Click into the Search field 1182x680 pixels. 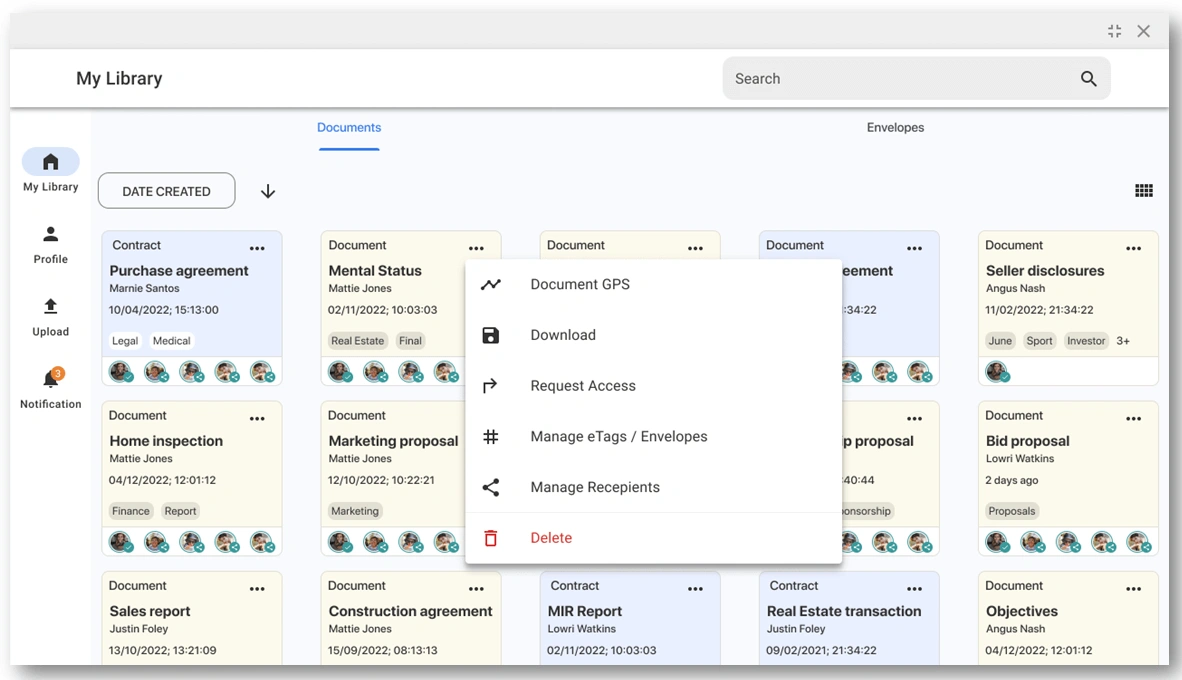[916, 78]
